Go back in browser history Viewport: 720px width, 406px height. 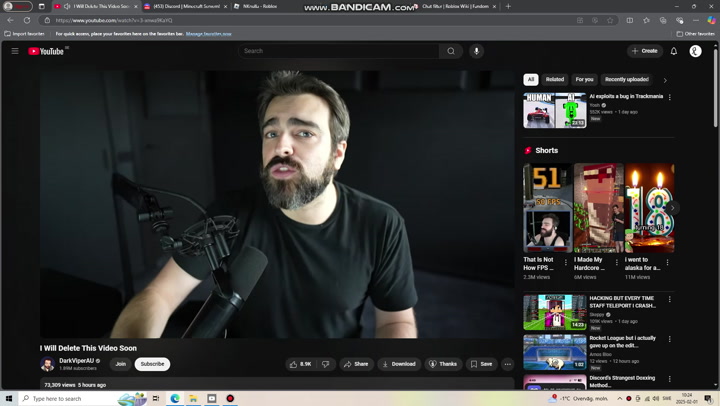click(10, 20)
